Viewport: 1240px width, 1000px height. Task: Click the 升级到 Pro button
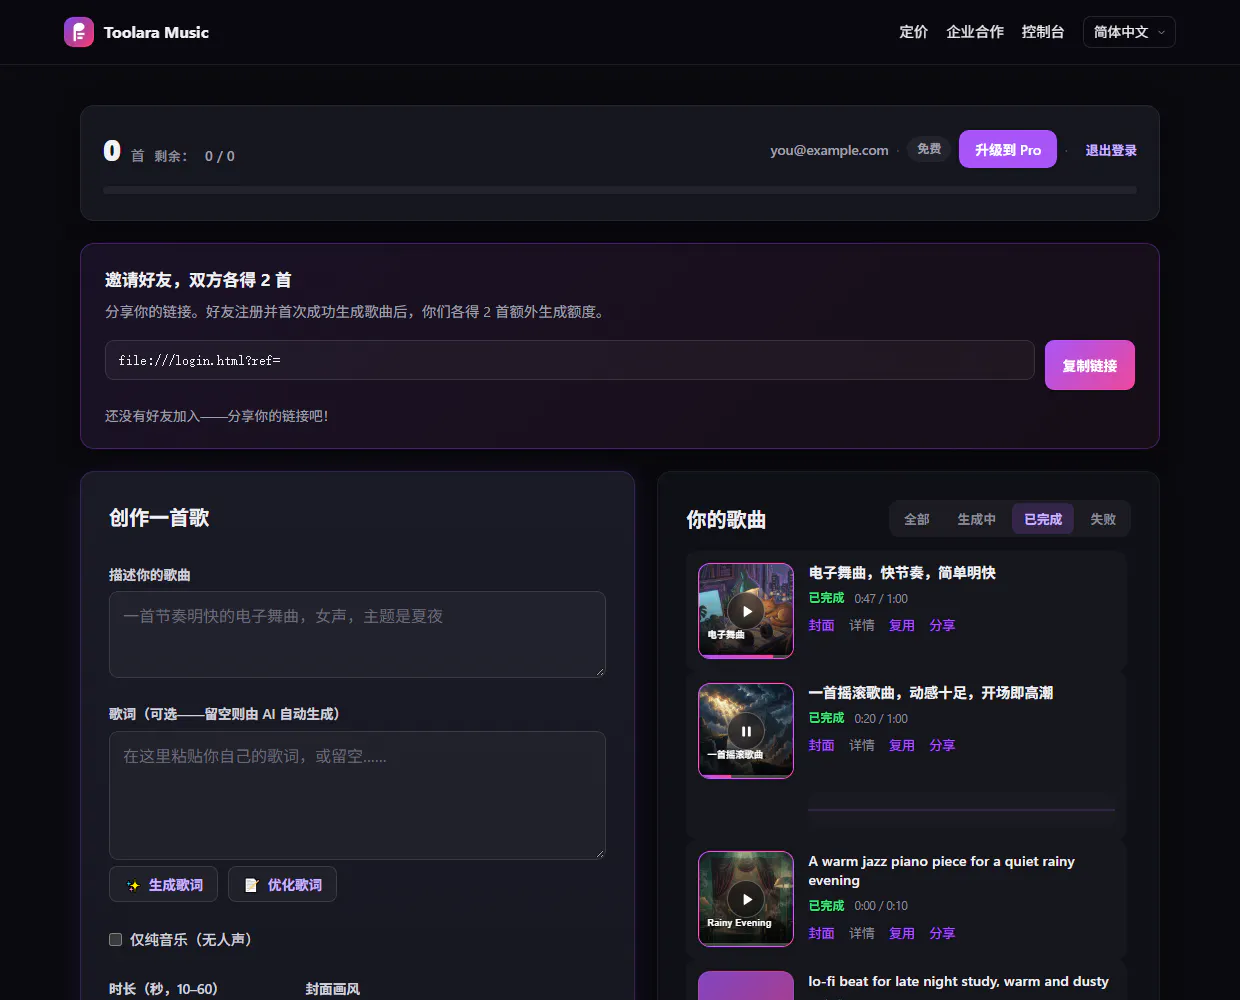(x=1008, y=149)
